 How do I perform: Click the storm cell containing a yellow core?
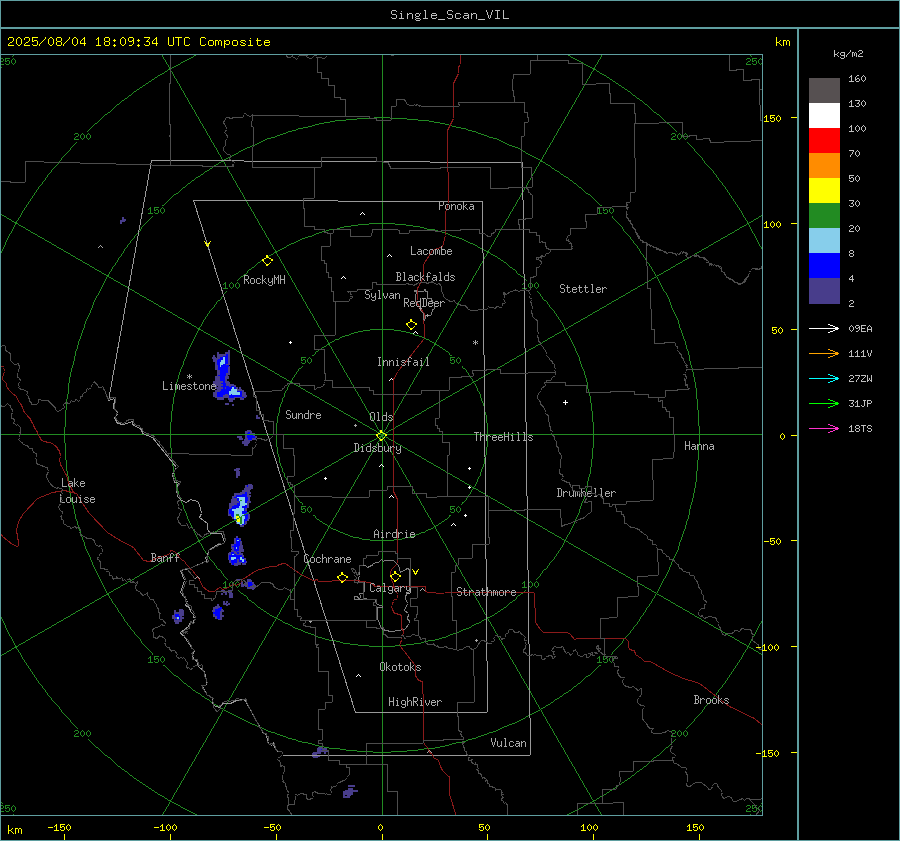(x=240, y=506)
